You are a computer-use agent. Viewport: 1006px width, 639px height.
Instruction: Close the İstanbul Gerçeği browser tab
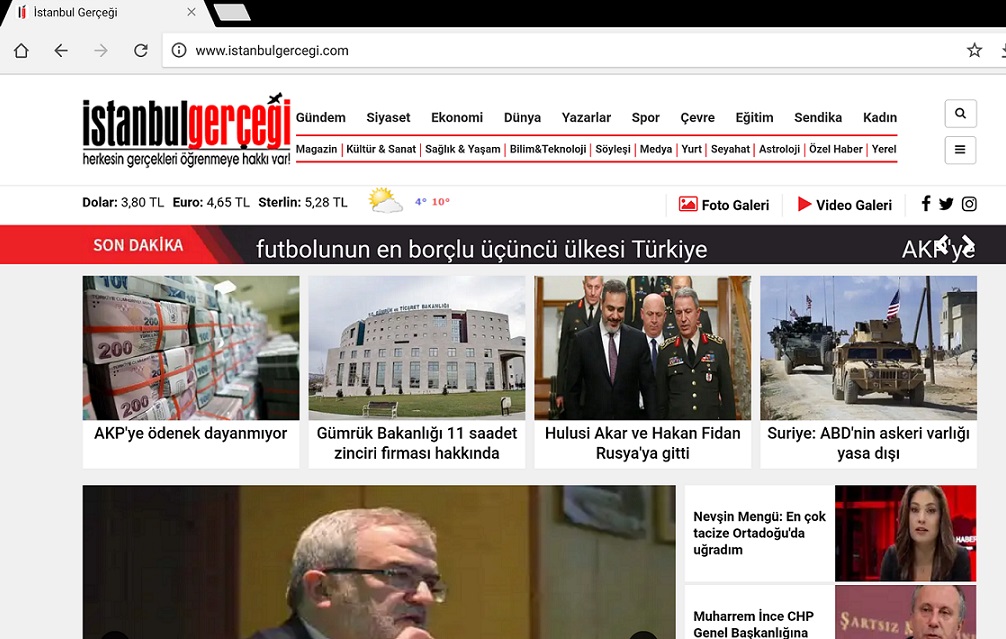coord(191,13)
